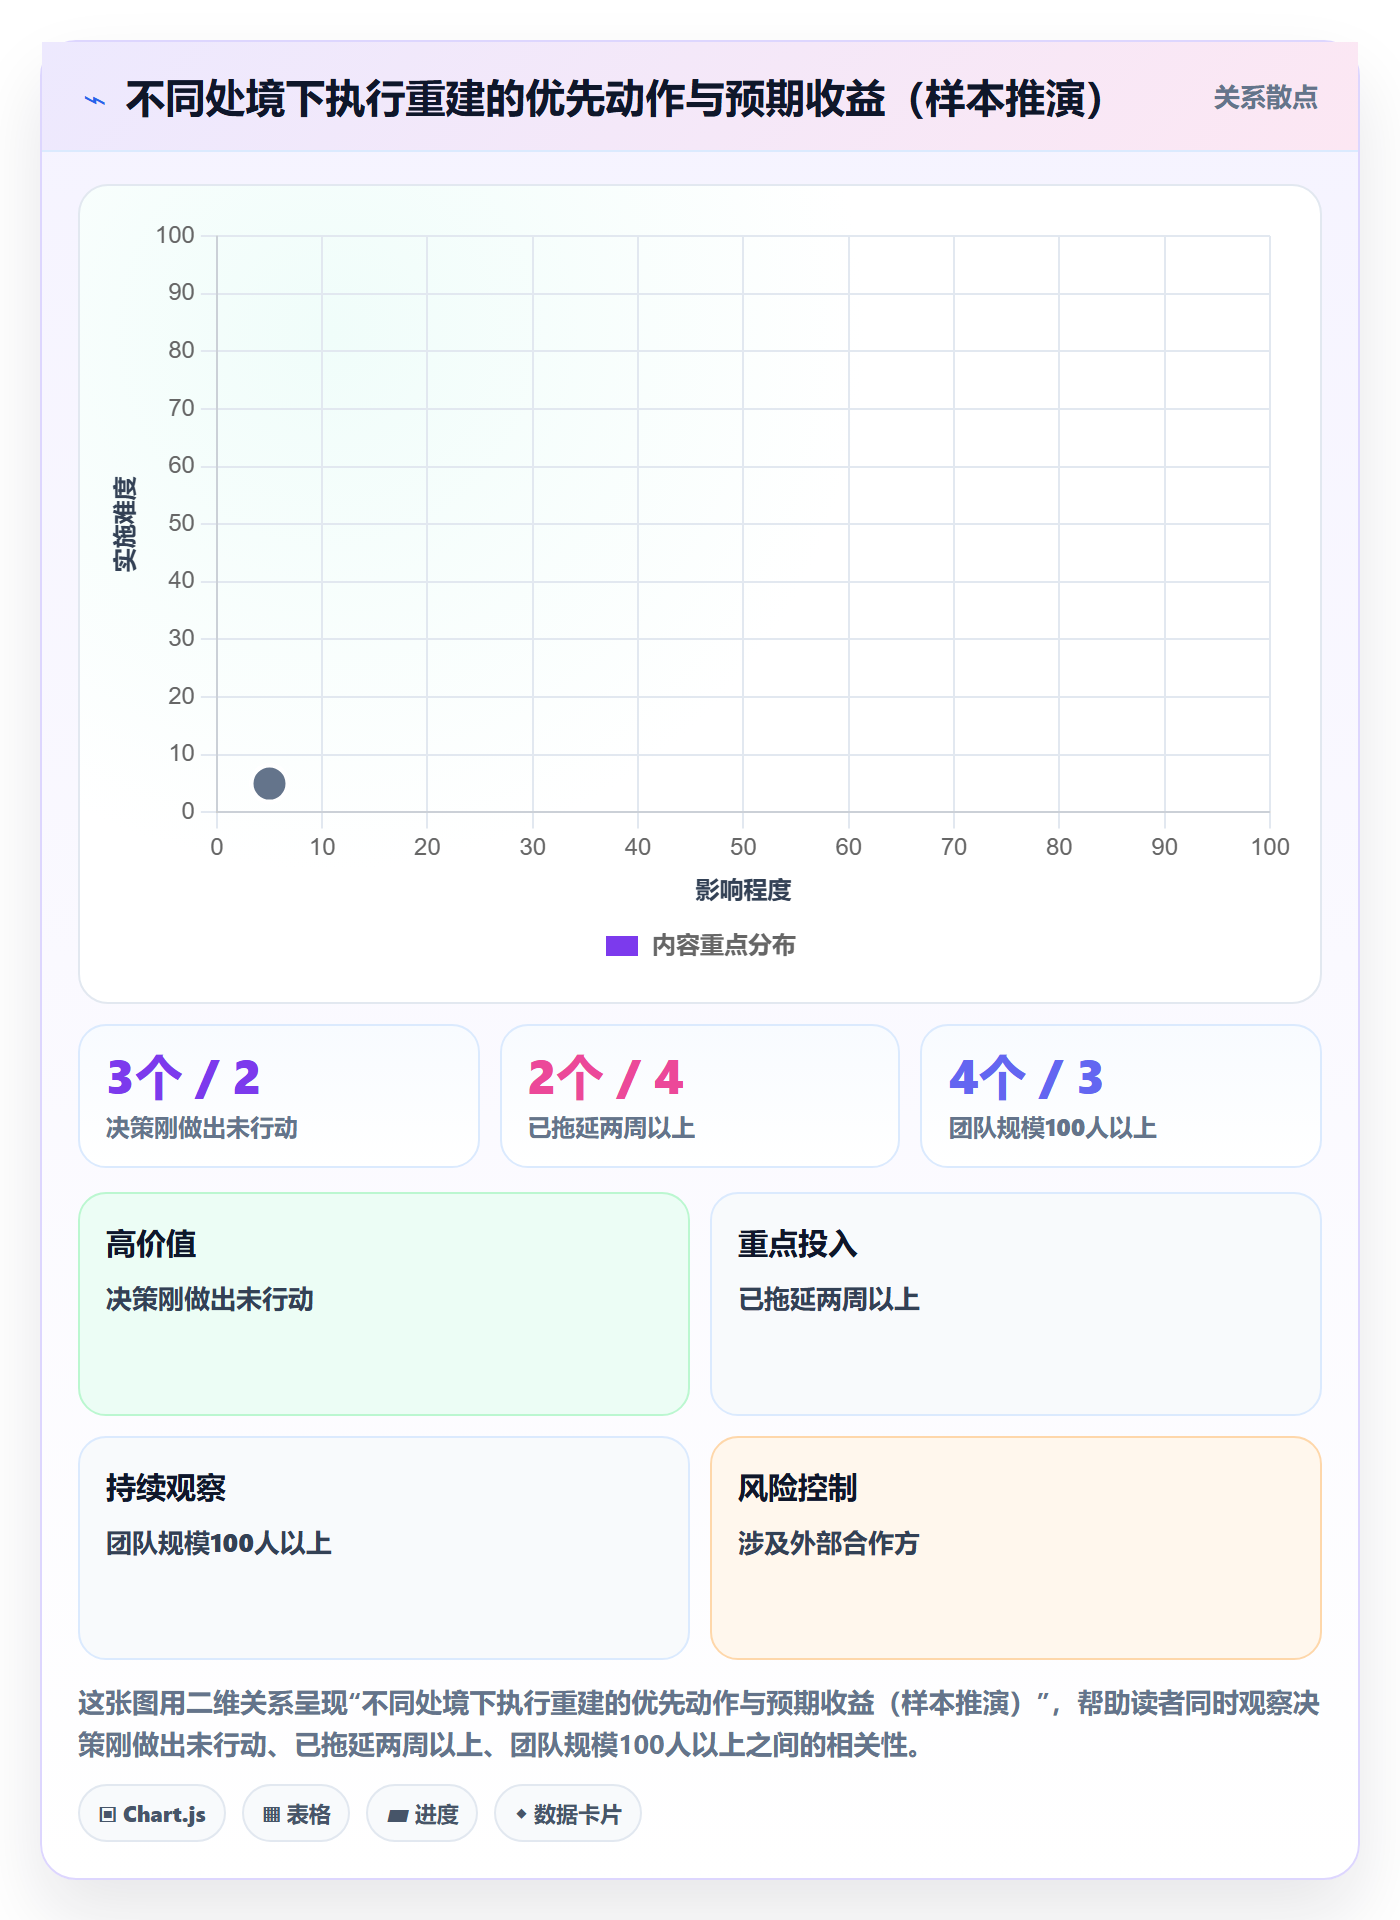Open the 3个 / 2 决策刚做出未行动 stat card

click(x=279, y=1096)
